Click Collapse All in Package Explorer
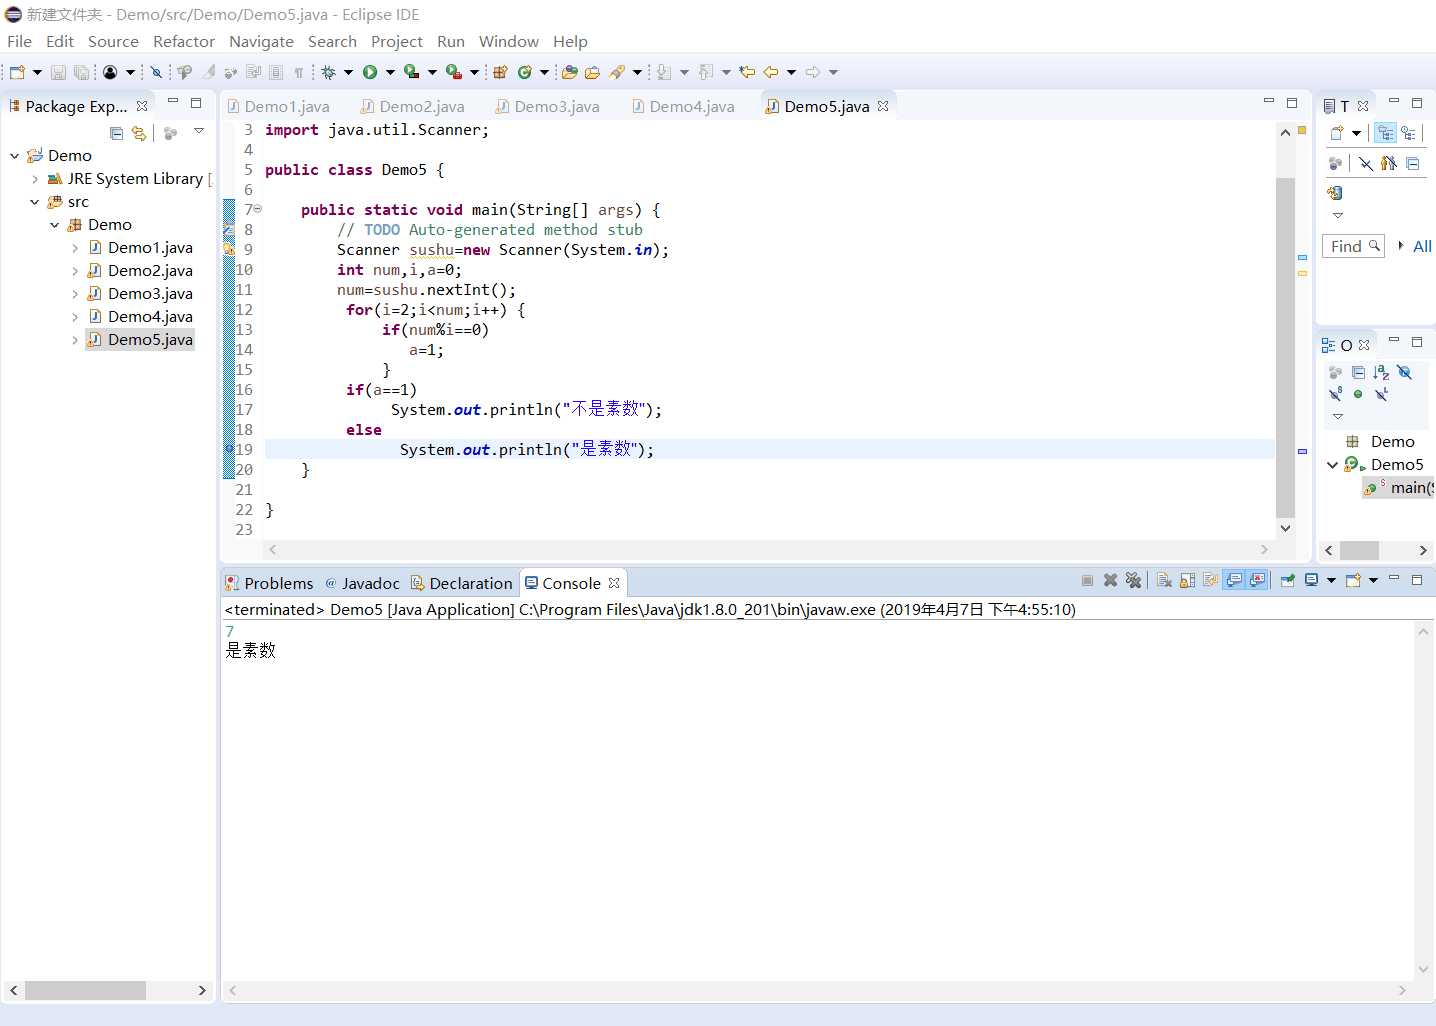Image resolution: width=1436 pixels, height=1026 pixels. pos(116,133)
